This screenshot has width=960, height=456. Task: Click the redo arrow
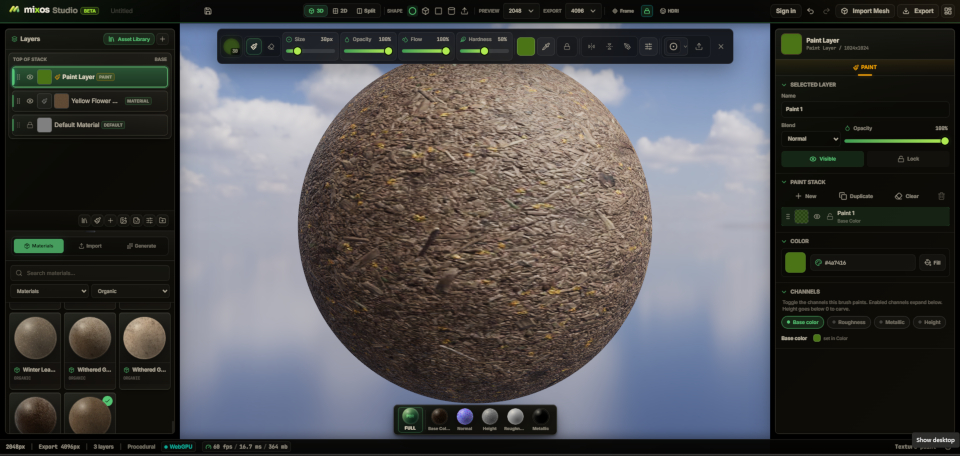(826, 11)
